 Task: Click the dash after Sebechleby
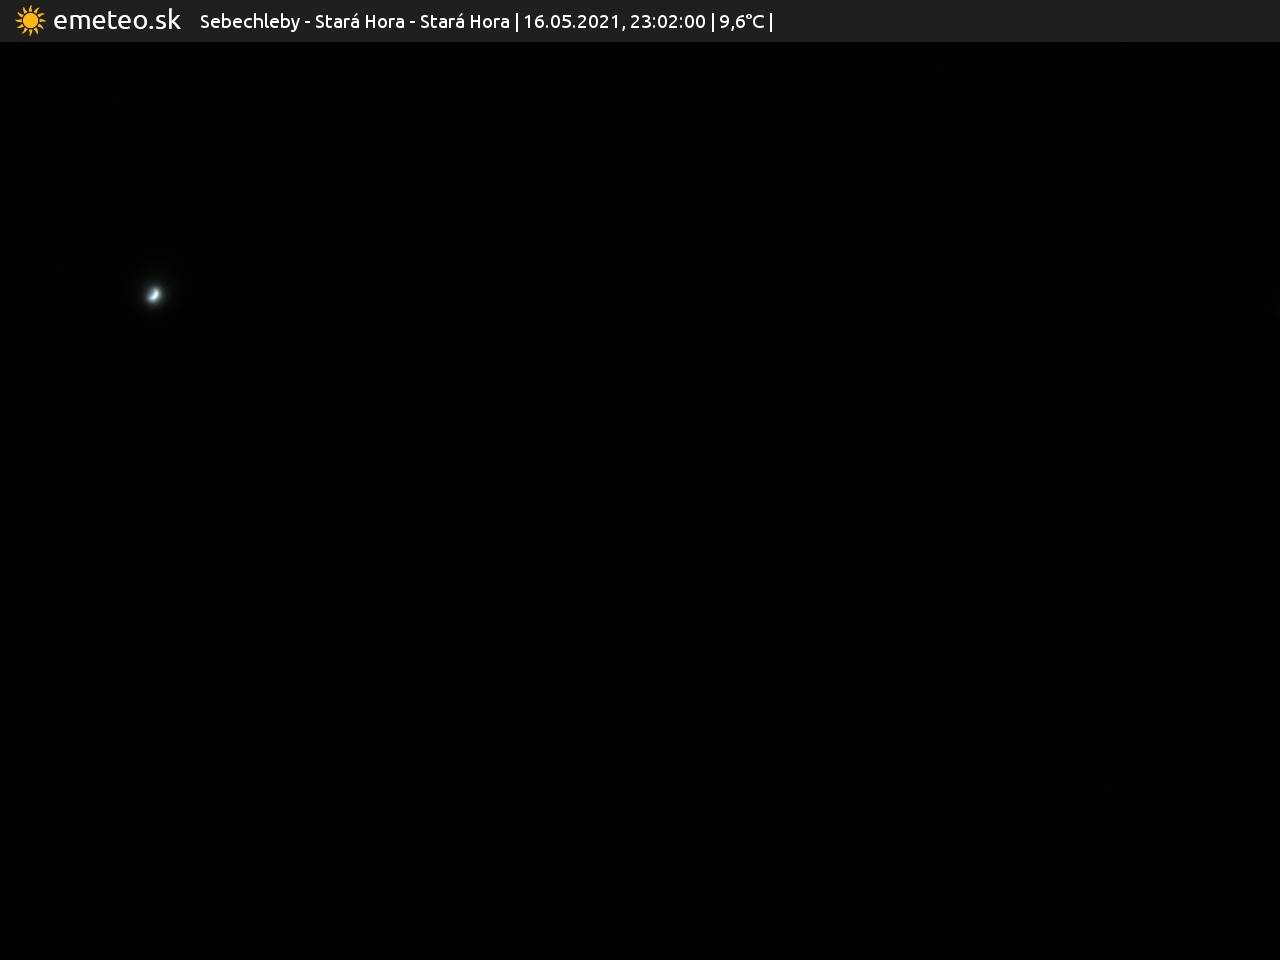(308, 22)
